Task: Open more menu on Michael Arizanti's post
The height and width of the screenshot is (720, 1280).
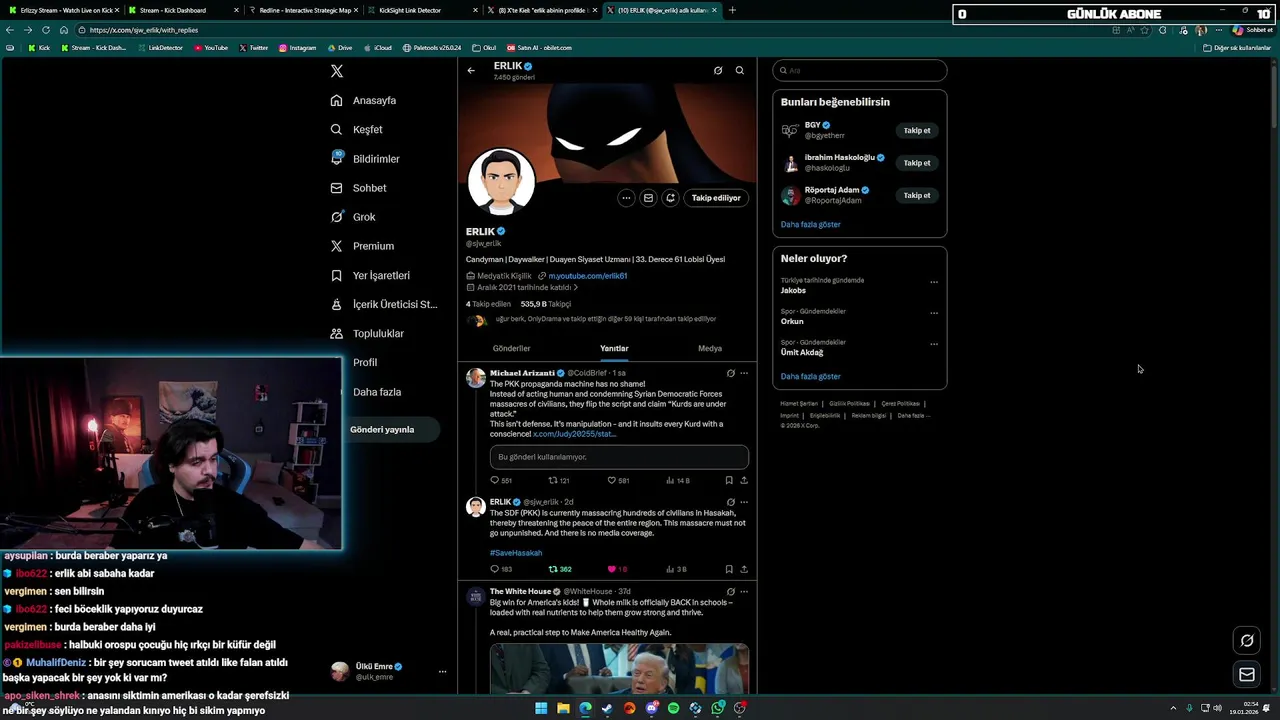Action: 744,373
